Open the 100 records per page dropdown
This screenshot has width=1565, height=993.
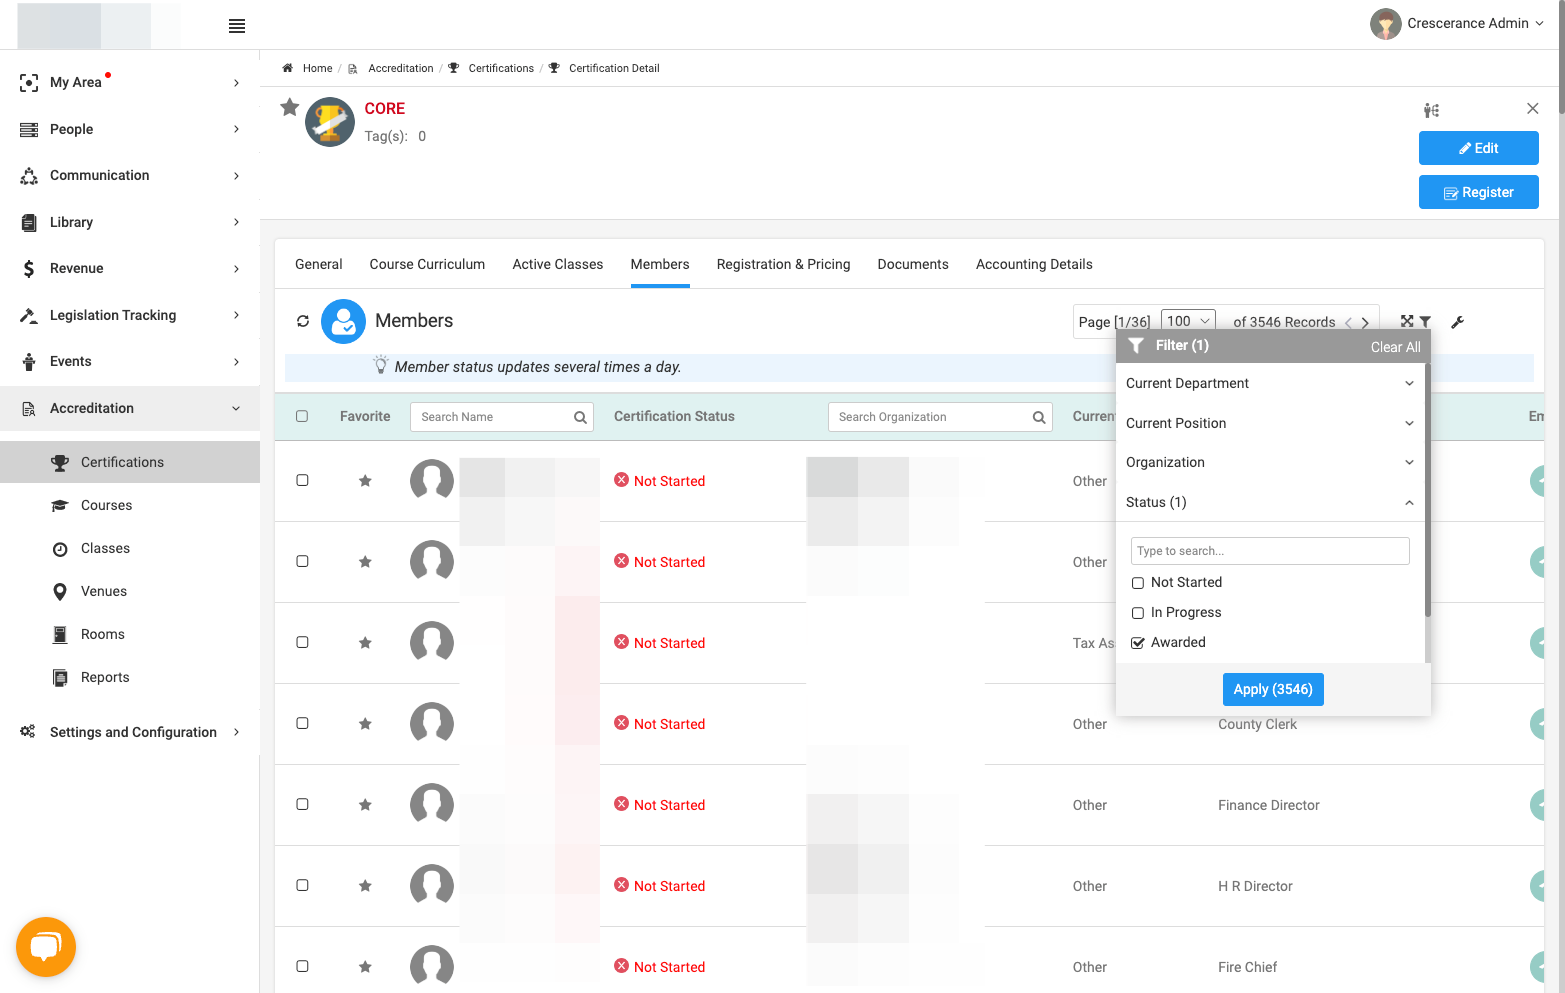pyautogui.click(x=1188, y=321)
